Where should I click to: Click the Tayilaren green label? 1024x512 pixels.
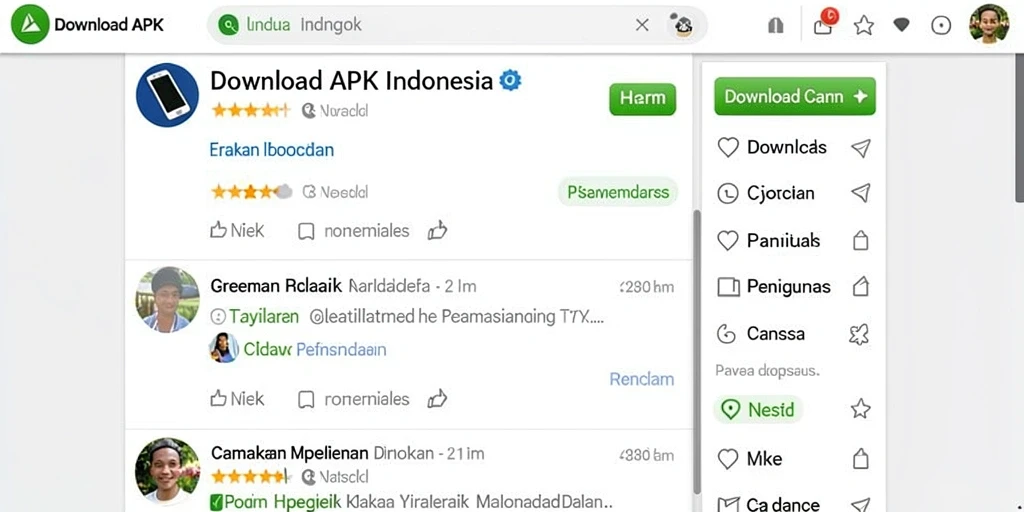pos(264,317)
